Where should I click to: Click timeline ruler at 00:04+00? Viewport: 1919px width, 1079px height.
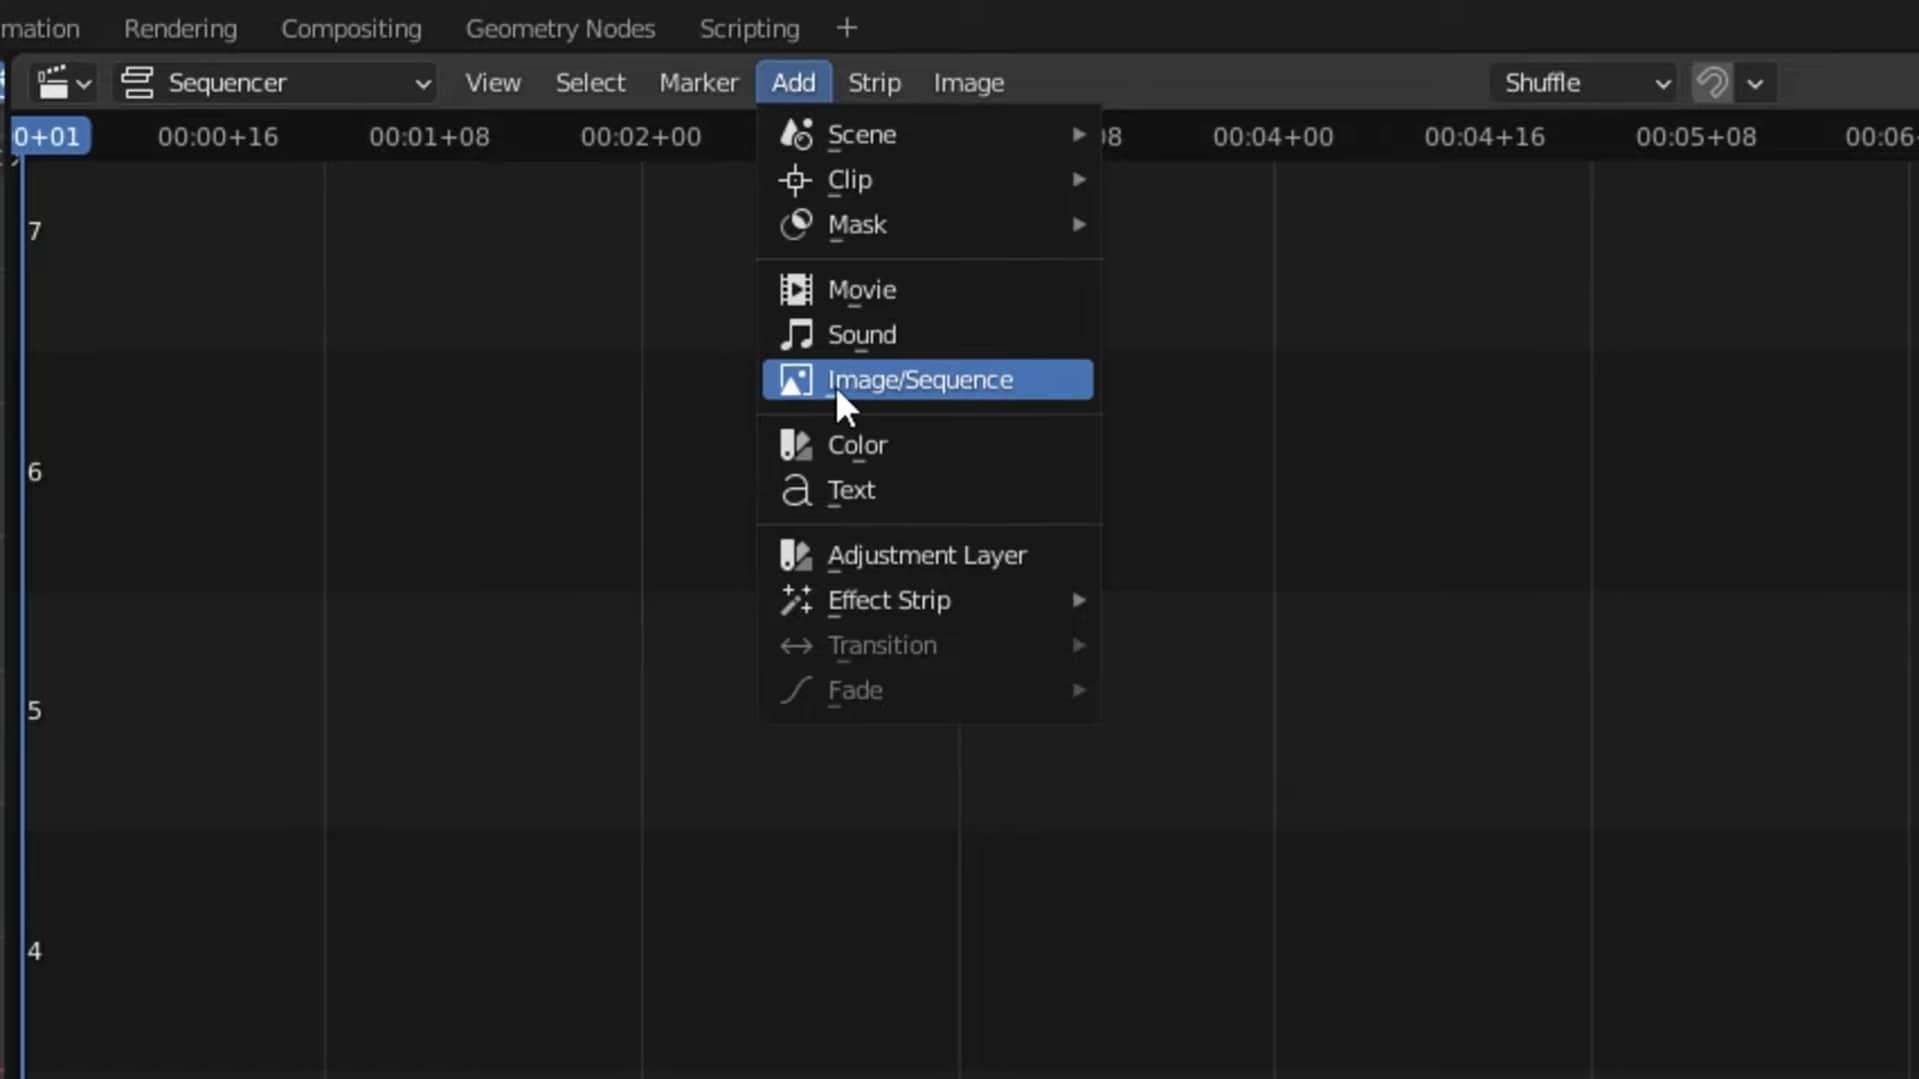[x=1273, y=137]
